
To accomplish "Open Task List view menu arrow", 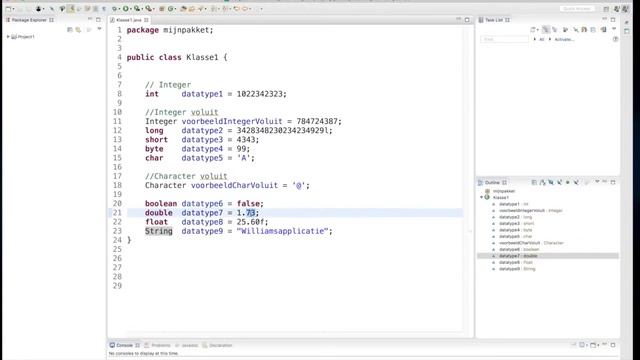I will point(614,29).
